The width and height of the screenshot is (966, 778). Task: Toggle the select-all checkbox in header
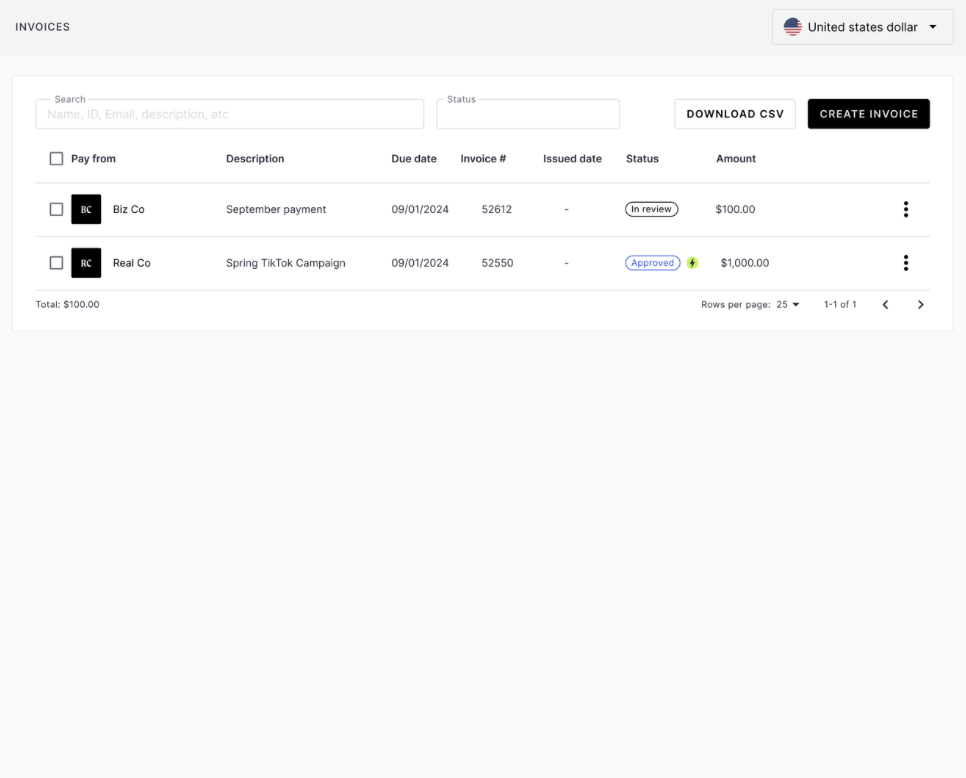tap(56, 158)
